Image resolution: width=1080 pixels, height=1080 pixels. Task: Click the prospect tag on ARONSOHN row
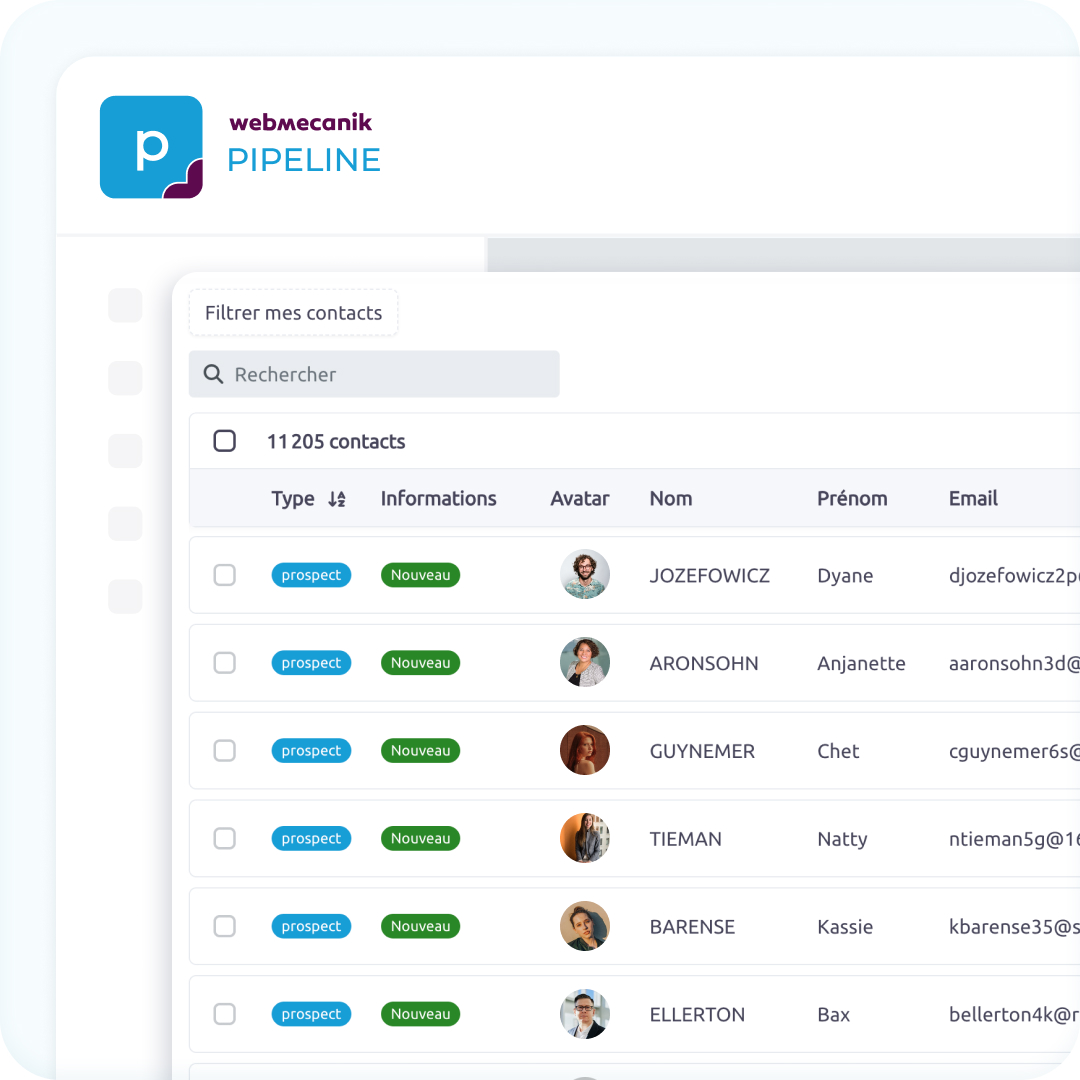pyautogui.click(x=311, y=663)
